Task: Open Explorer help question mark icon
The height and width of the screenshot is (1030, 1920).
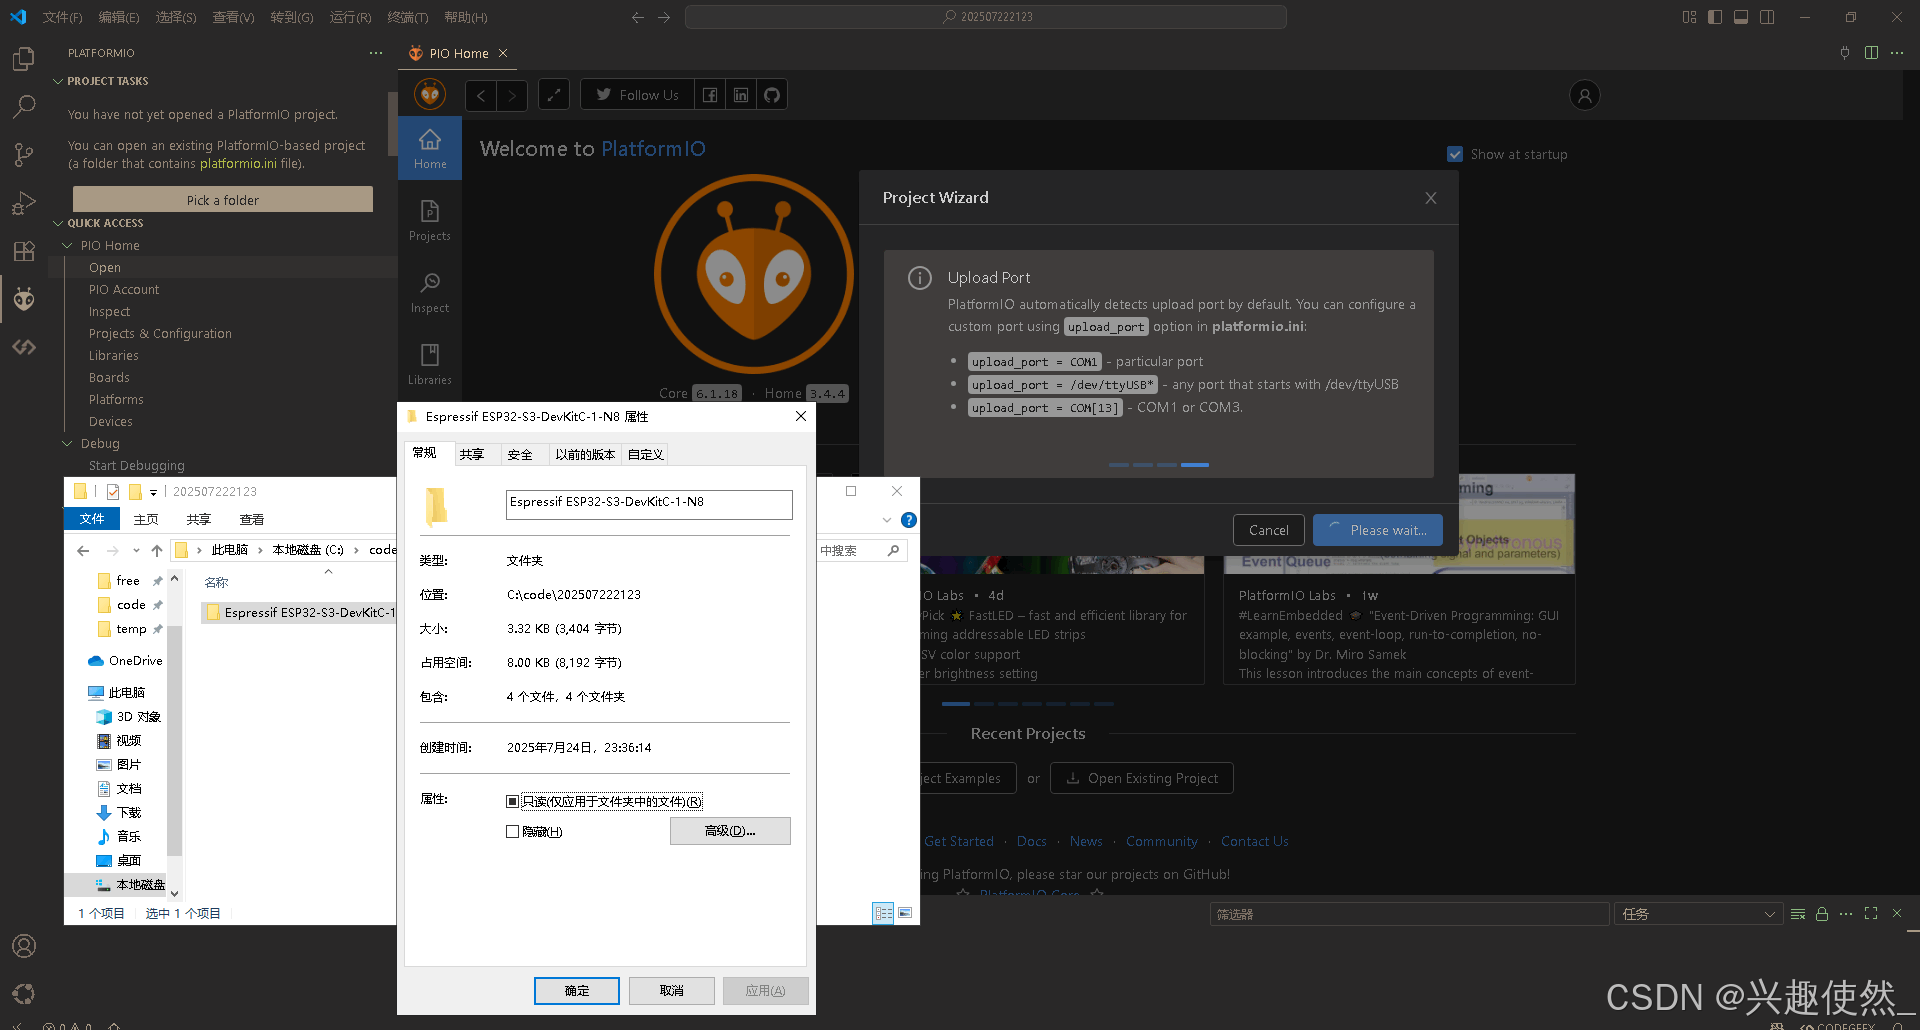Action: pyautogui.click(x=909, y=520)
